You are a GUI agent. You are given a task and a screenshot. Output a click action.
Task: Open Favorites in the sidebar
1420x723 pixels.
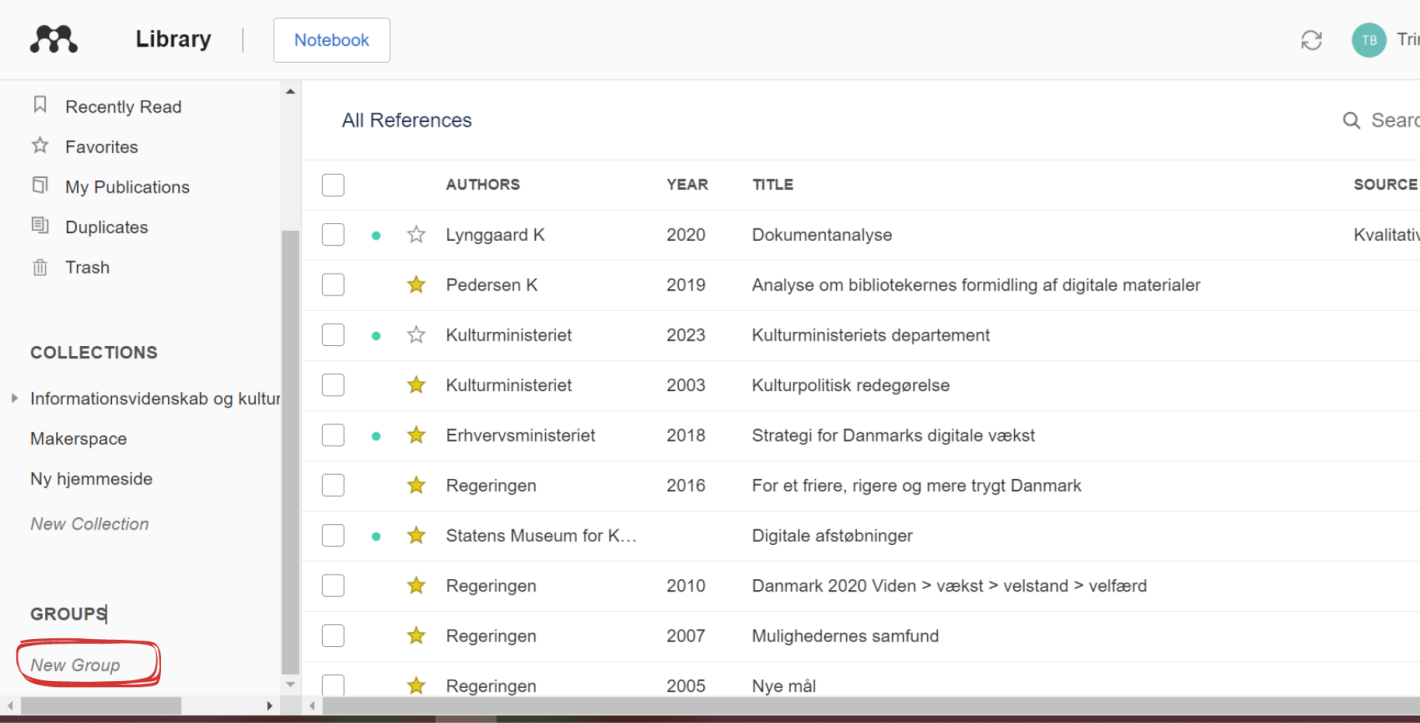pyautogui.click(x=101, y=147)
